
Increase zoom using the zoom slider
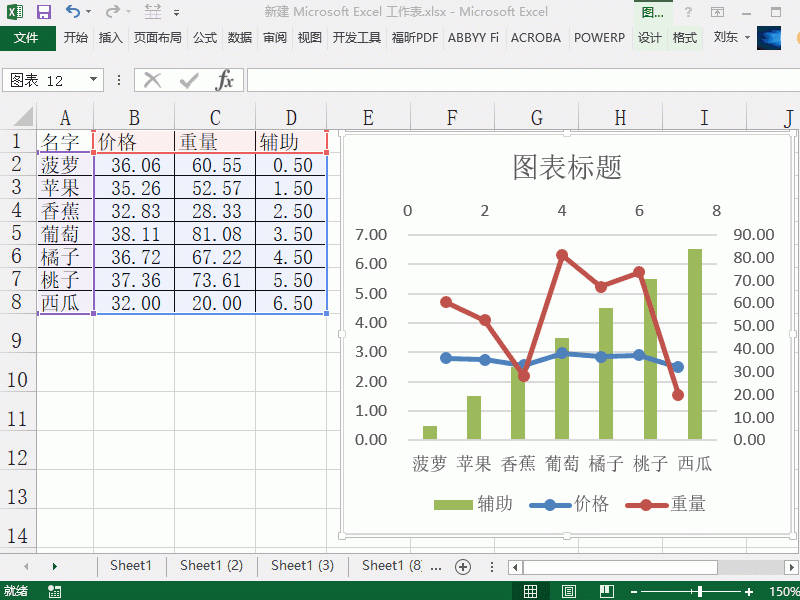tap(748, 590)
